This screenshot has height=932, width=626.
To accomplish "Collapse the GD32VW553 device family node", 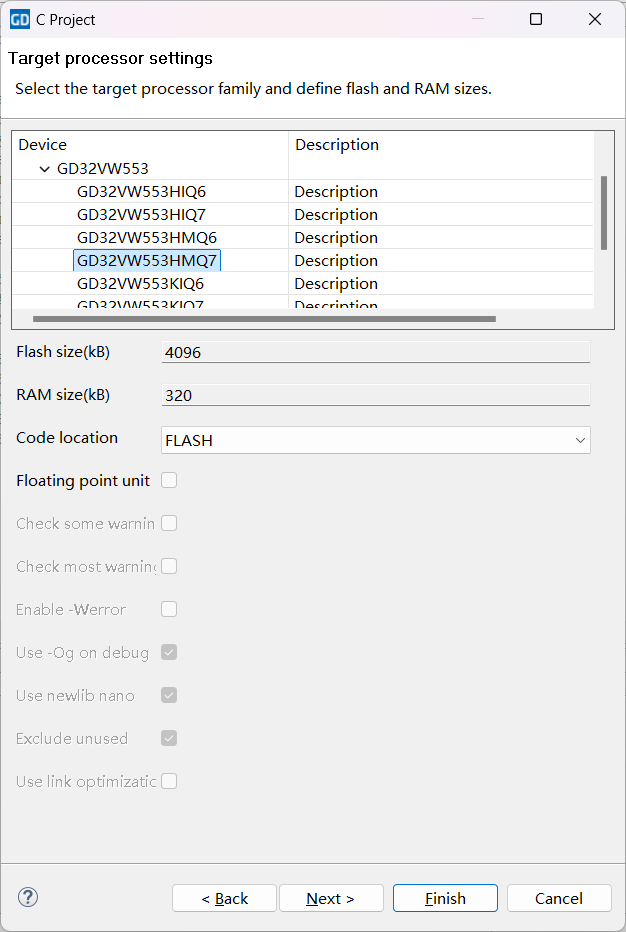I will click(x=44, y=169).
